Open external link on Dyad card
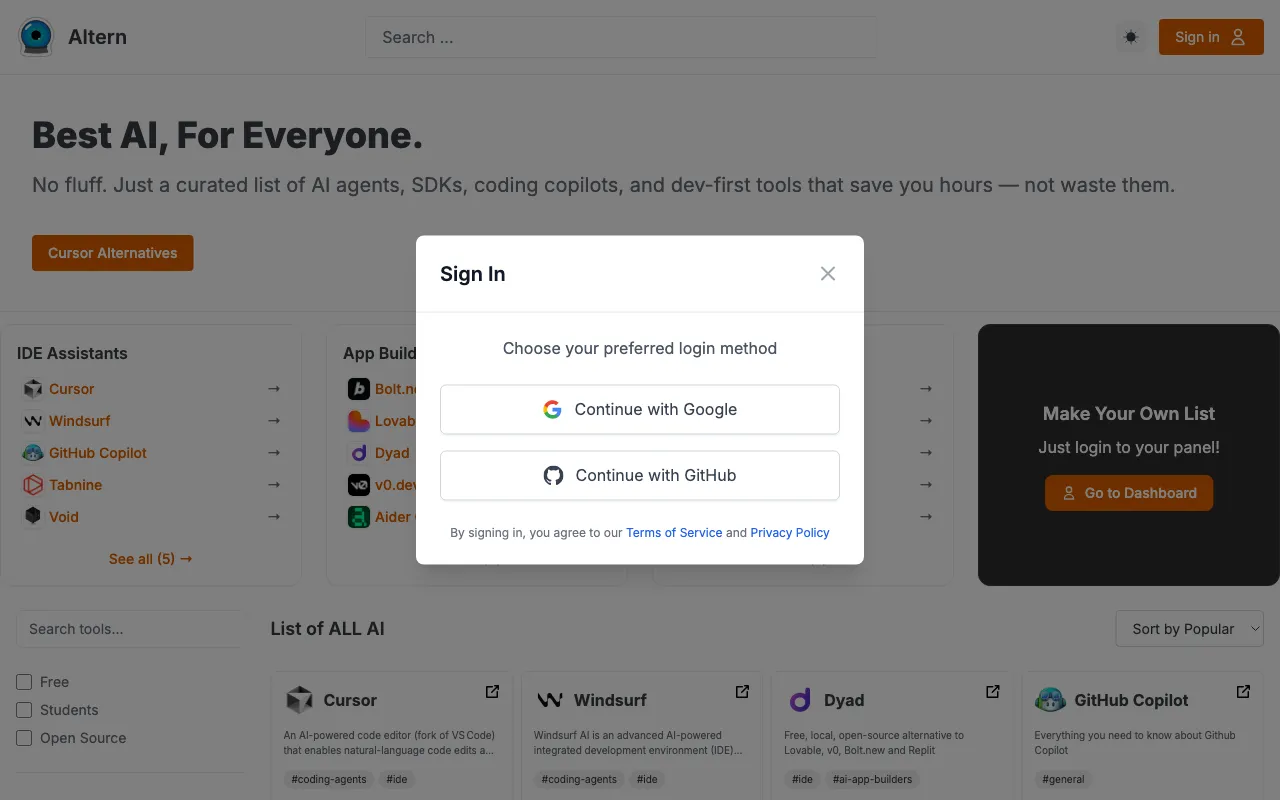 993,691
